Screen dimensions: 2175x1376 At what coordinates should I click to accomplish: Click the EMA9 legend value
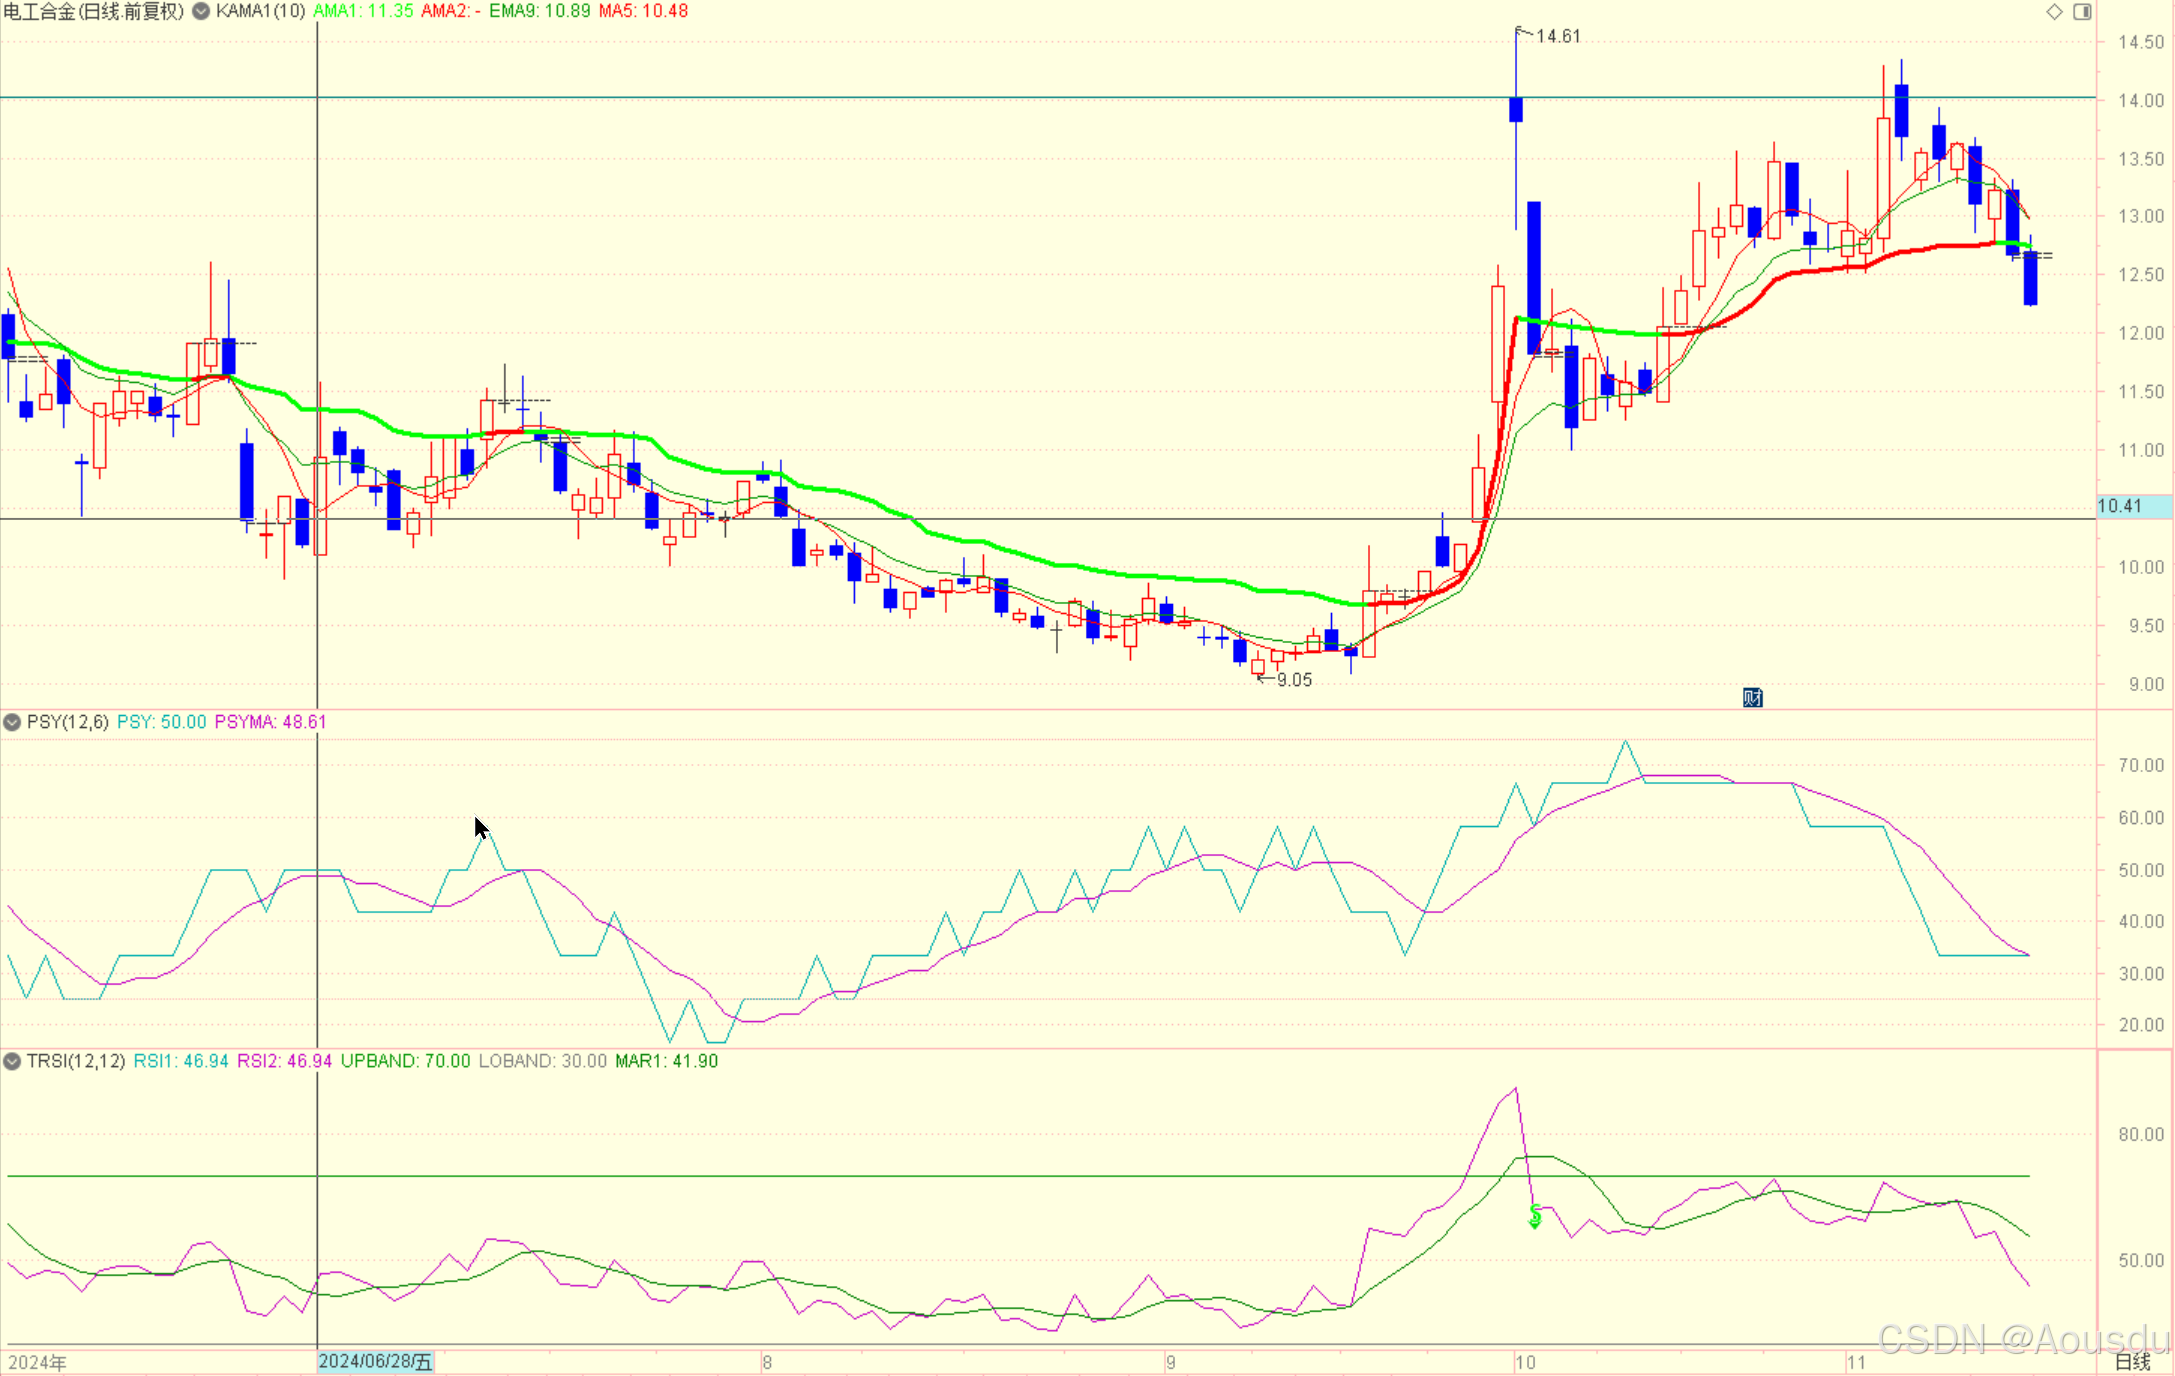tap(539, 11)
